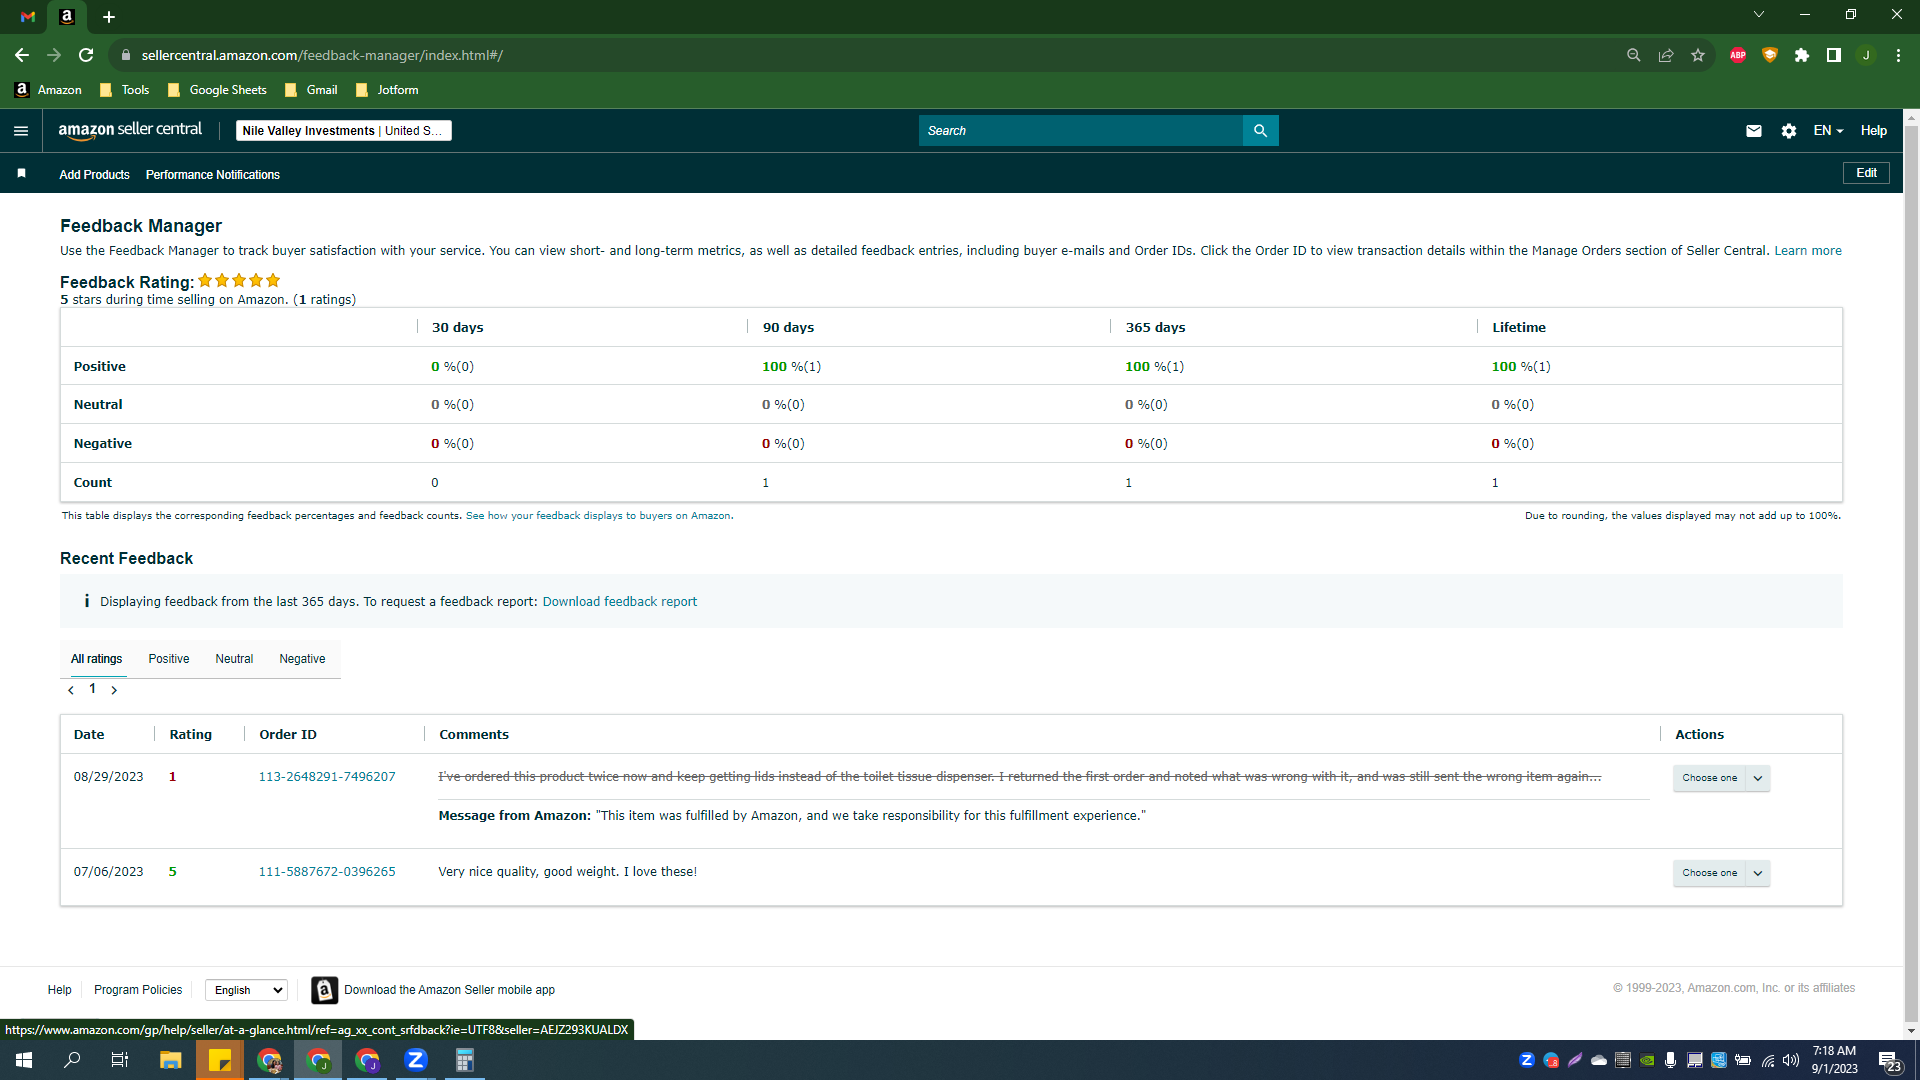The image size is (1920, 1080).
Task: Open a new browser tab
Action: pyautogui.click(x=109, y=17)
